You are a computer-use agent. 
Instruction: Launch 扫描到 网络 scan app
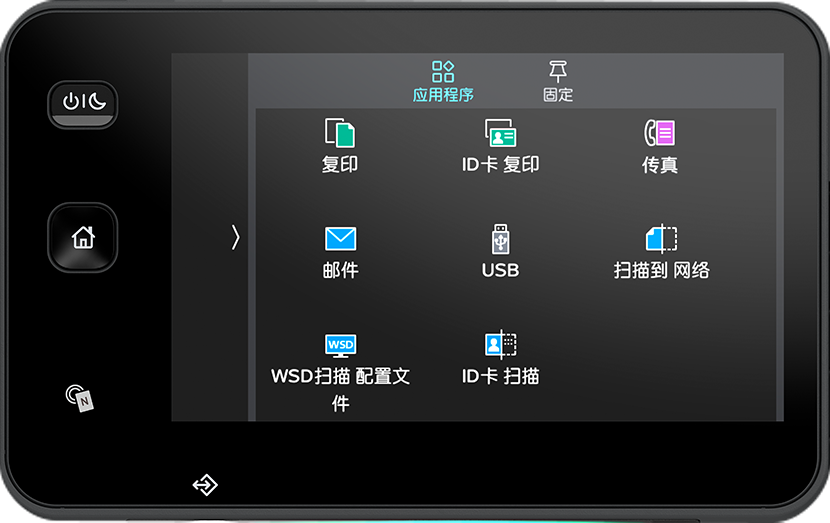click(661, 251)
